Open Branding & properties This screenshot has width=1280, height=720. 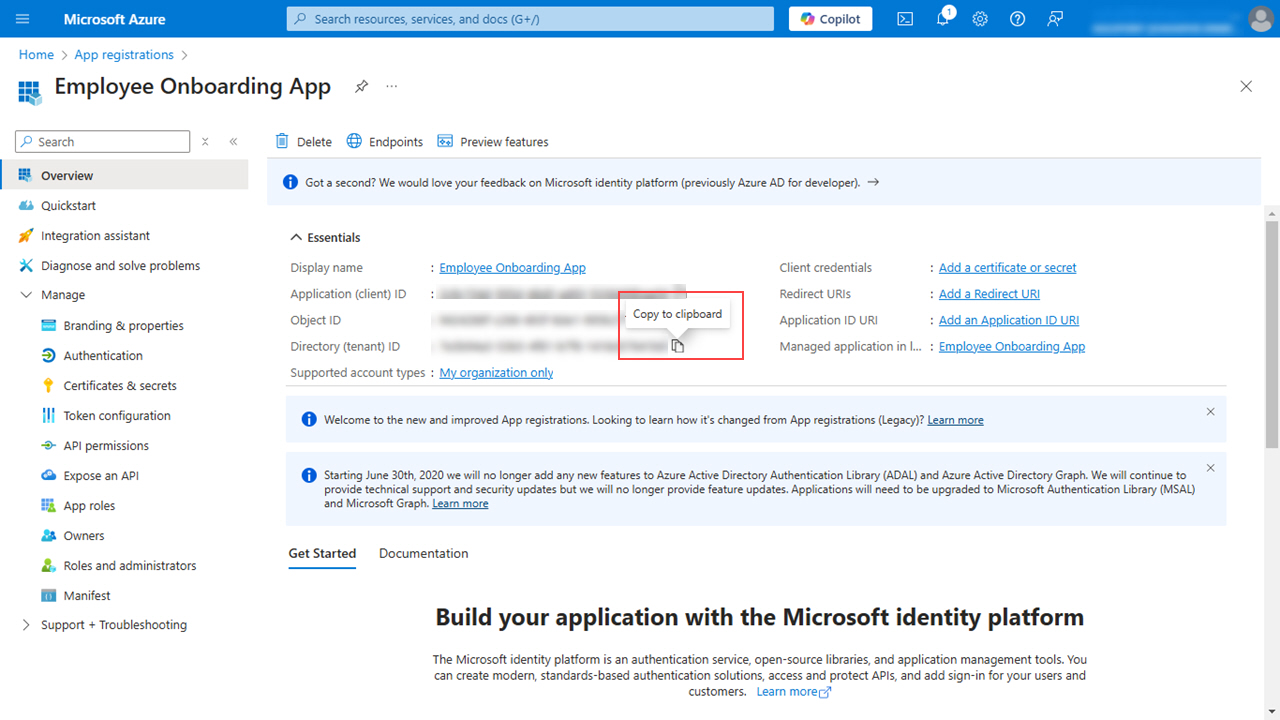(x=124, y=325)
